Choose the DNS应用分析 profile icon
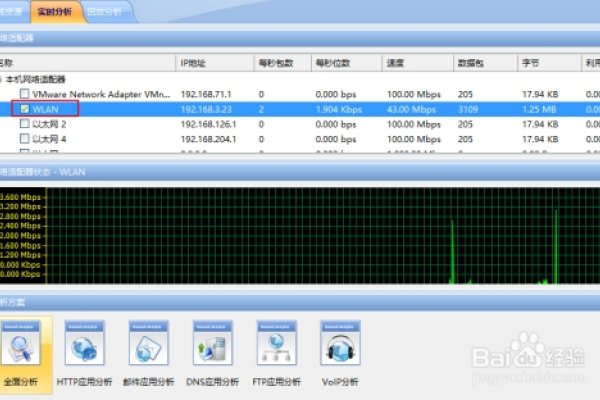Viewport: 600px width, 400px height. (x=212, y=343)
